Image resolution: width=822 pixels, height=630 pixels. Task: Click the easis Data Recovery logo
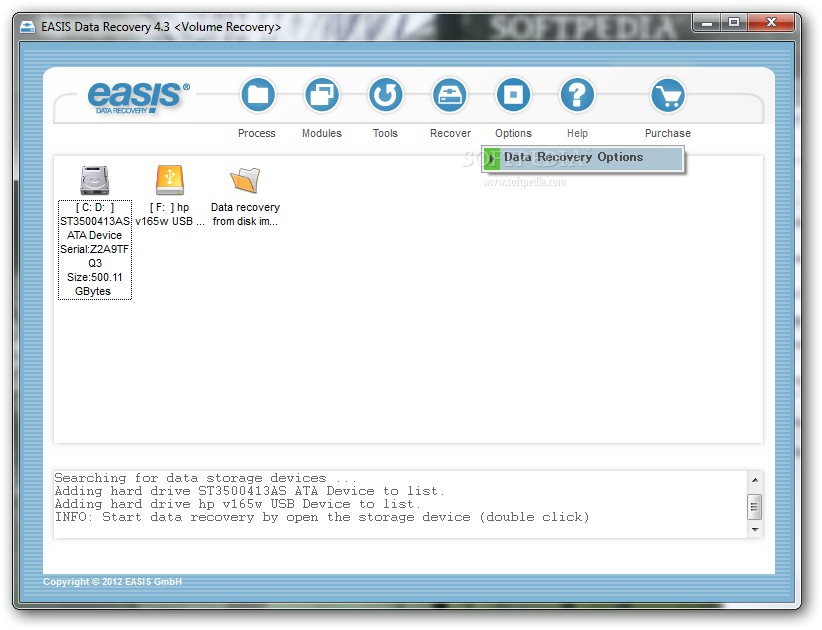138,97
